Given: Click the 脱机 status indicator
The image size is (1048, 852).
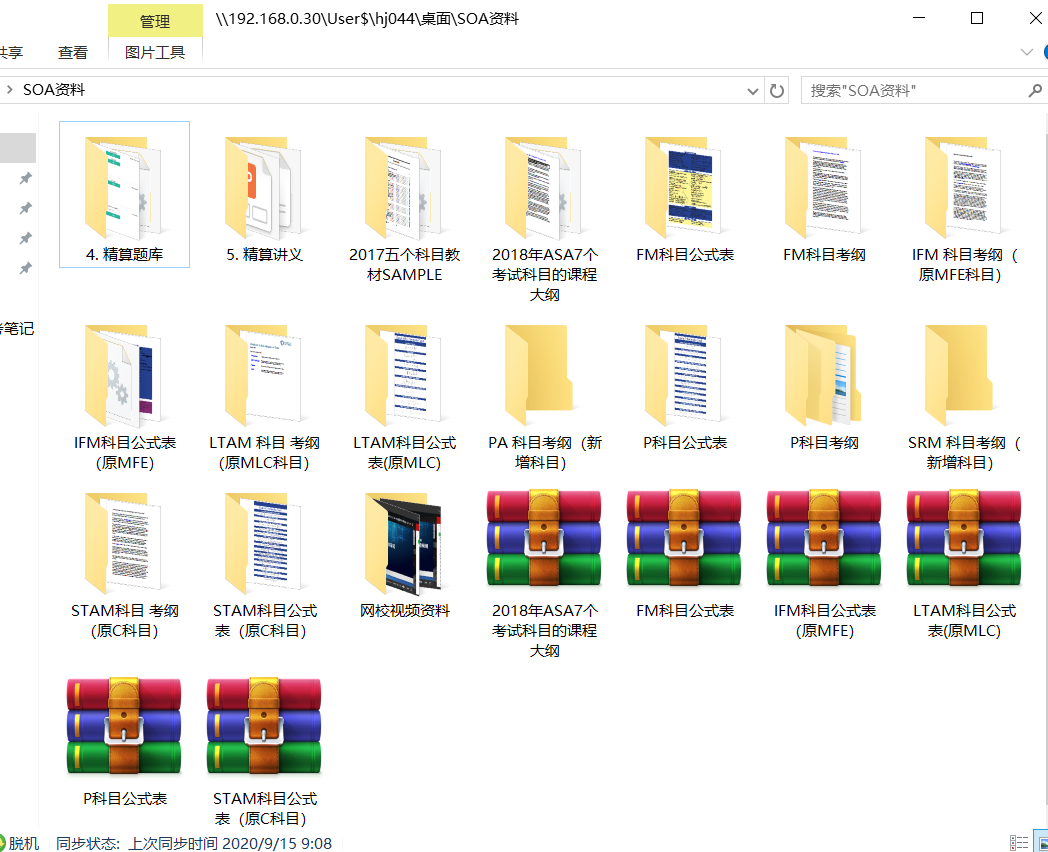Looking at the screenshot, I should click(x=20, y=843).
